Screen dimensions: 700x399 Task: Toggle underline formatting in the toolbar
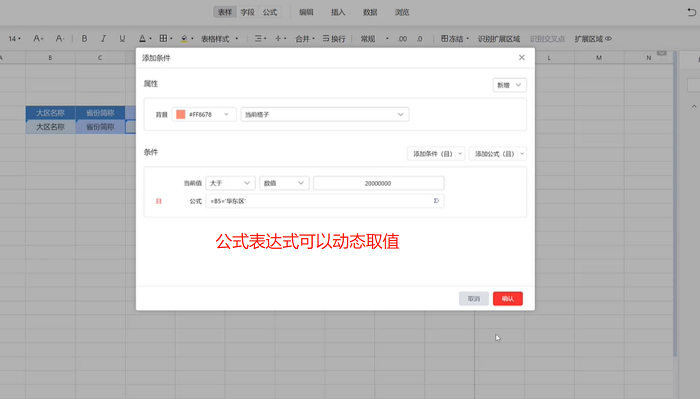click(122, 39)
